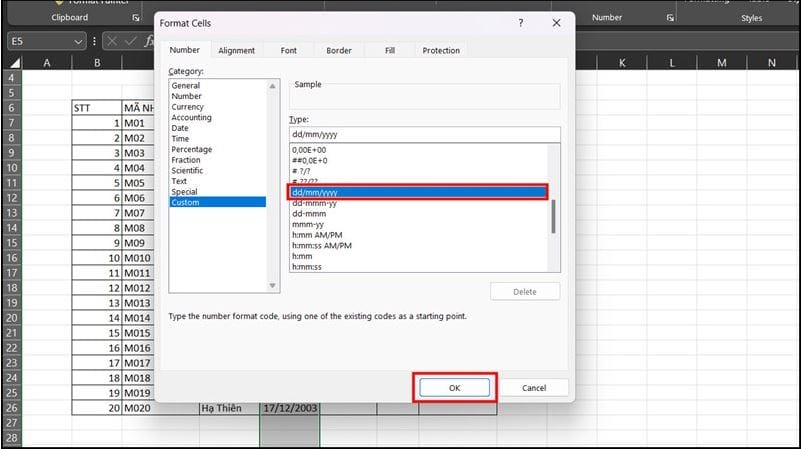Viewport: 803px width, 449px height.
Task: Click the Name Box showing E5
Action: pos(40,41)
